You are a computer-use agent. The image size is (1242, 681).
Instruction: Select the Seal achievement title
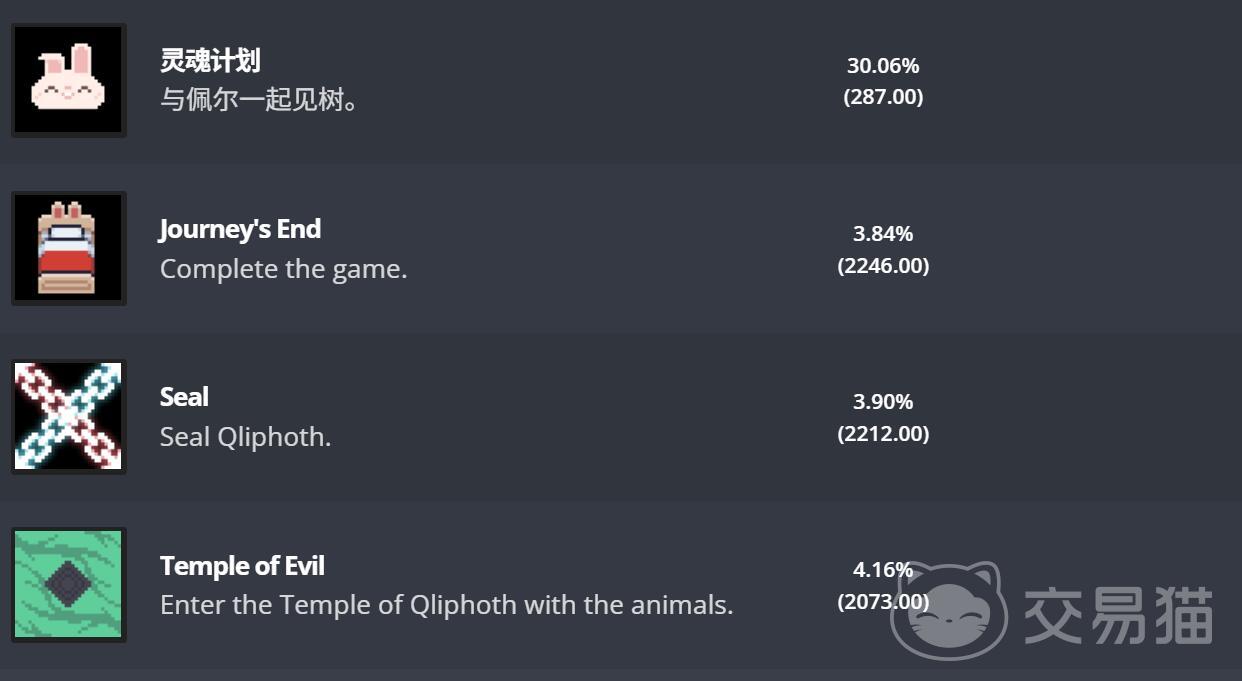pos(184,397)
